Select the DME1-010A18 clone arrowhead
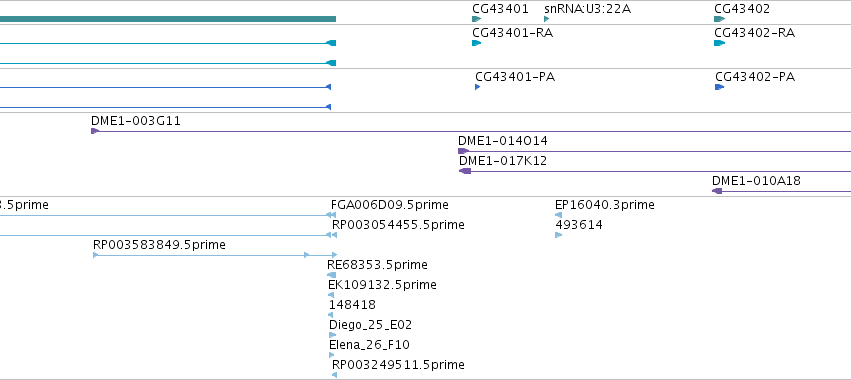Image resolution: width=851 pixels, height=380 pixels. click(717, 191)
